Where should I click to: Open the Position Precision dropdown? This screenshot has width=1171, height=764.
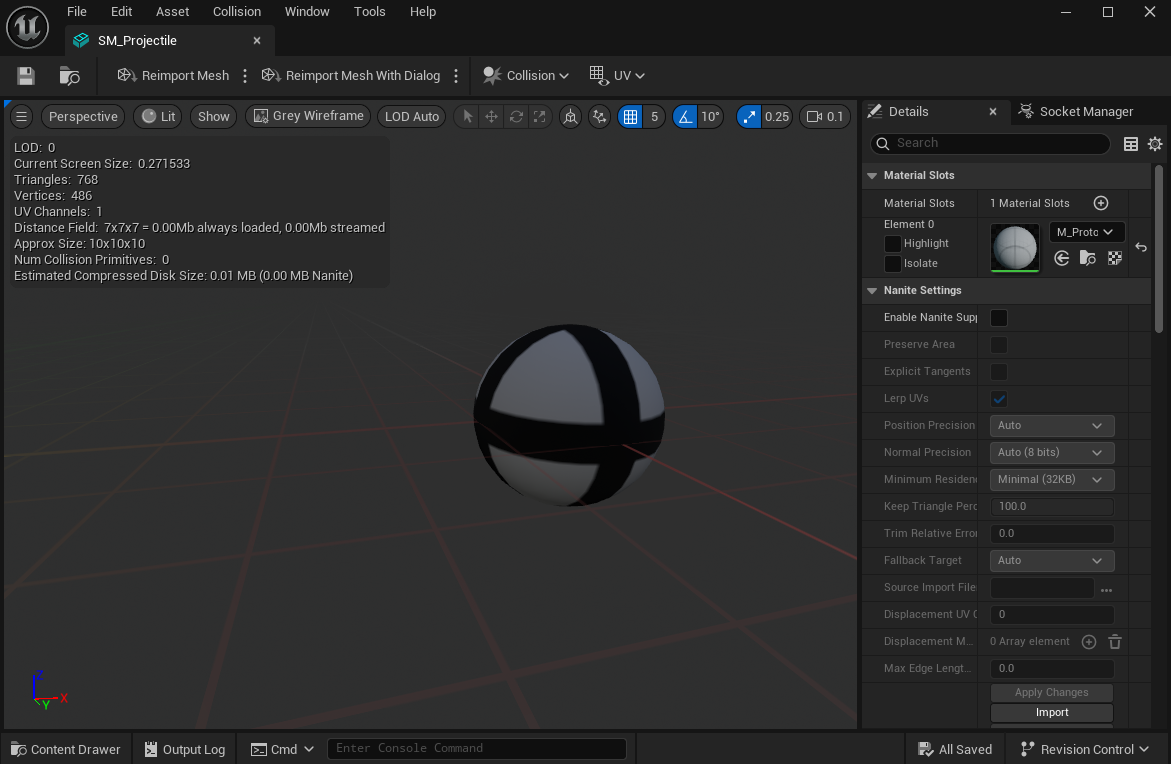[x=1051, y=426]
